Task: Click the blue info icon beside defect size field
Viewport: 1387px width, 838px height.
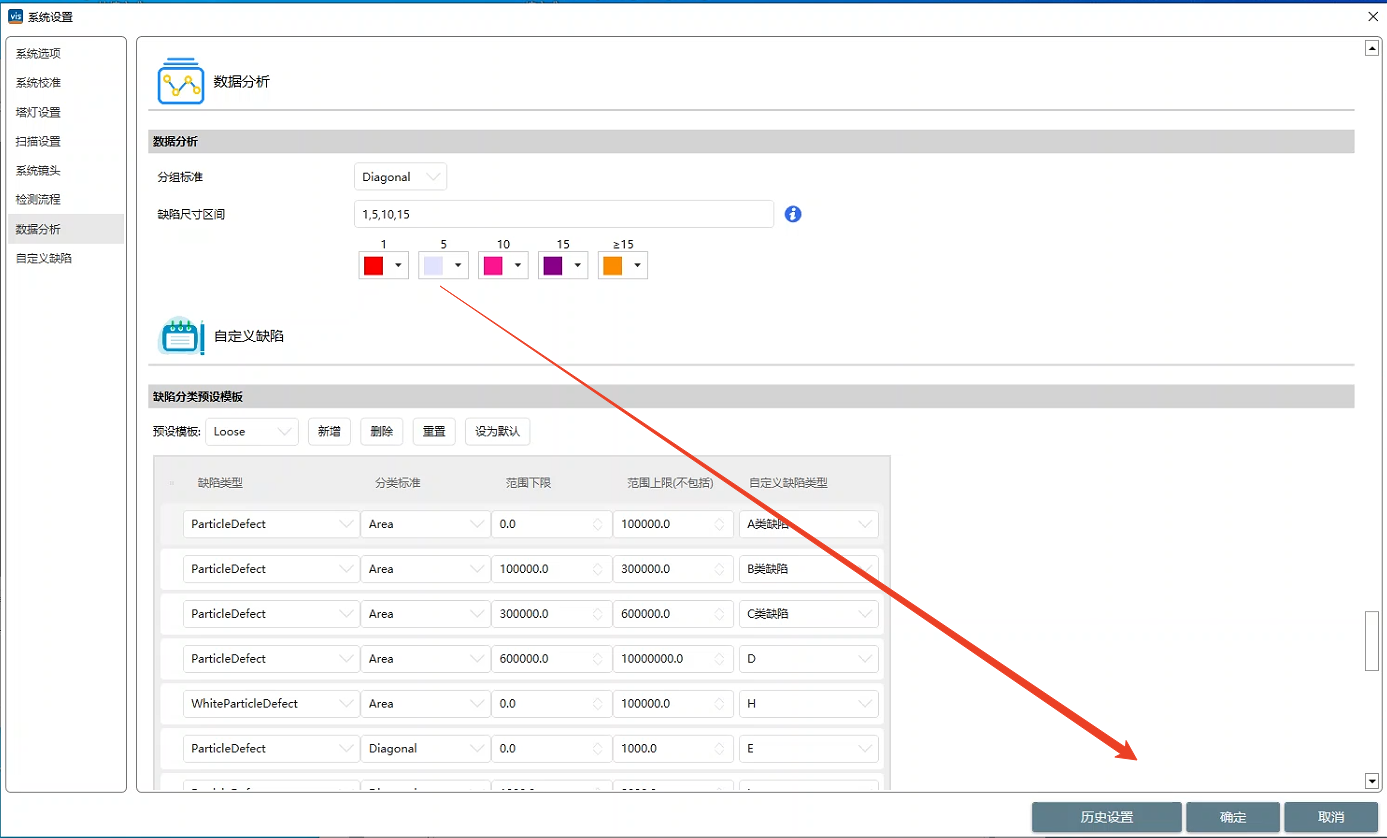Action: pos(793,214)
